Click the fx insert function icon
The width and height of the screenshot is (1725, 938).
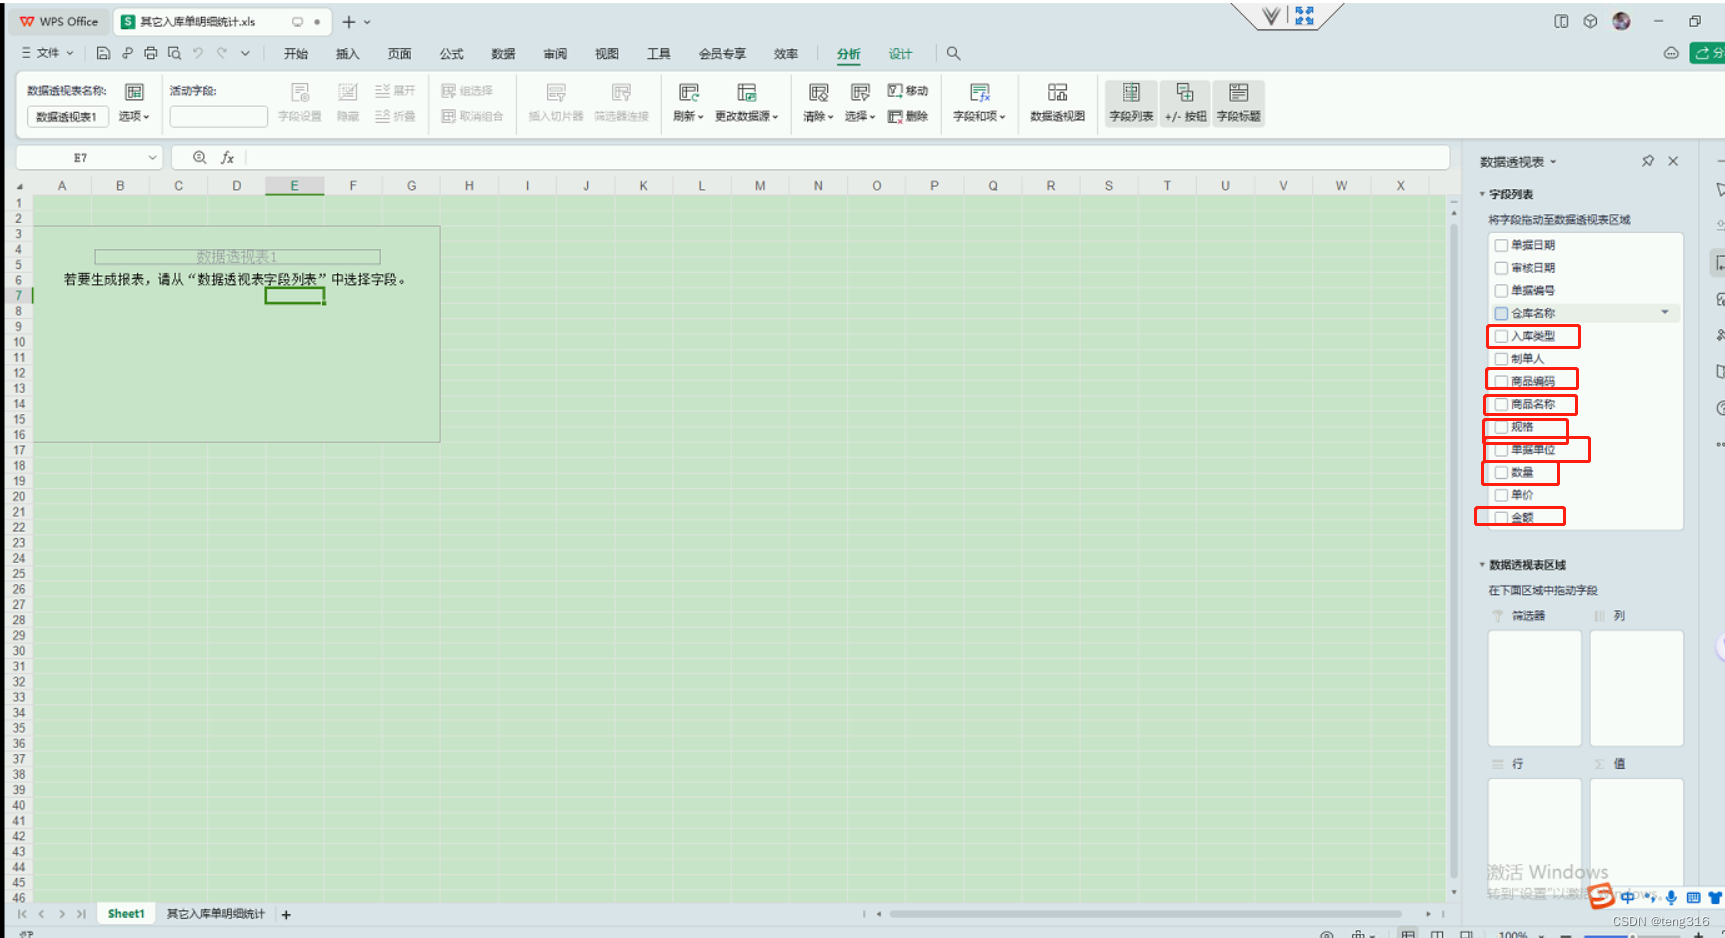pyautogui.click(x=227, y=157)
